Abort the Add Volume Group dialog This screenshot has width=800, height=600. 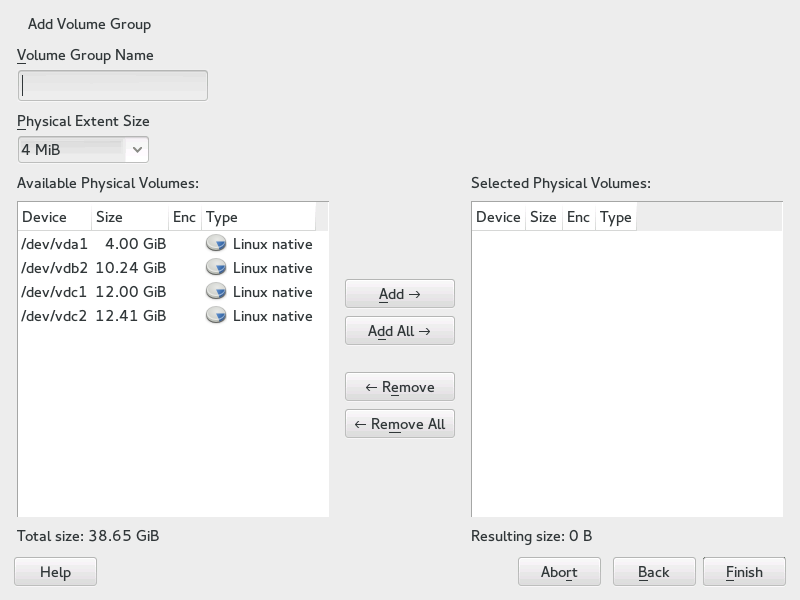(x=559, y=572)
